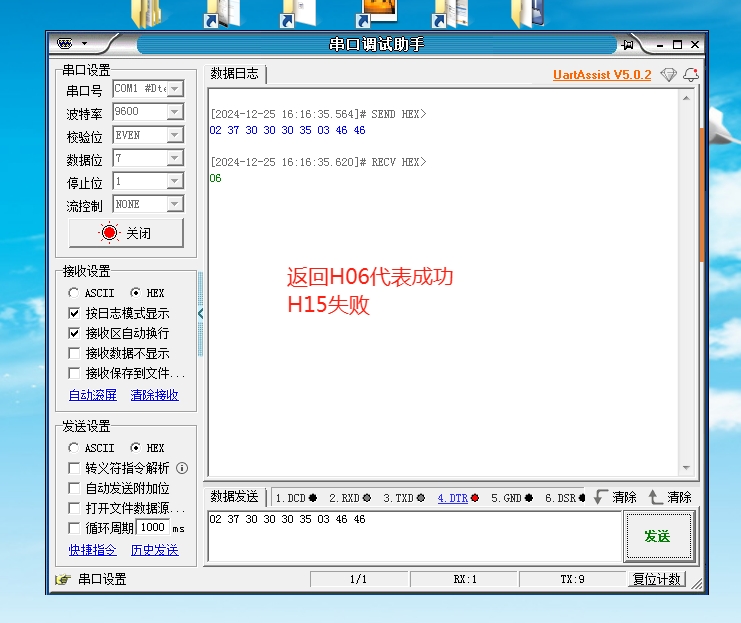Expand the 校验位 EVEN dropdown
741x623 pixels.
click(175, 135)
